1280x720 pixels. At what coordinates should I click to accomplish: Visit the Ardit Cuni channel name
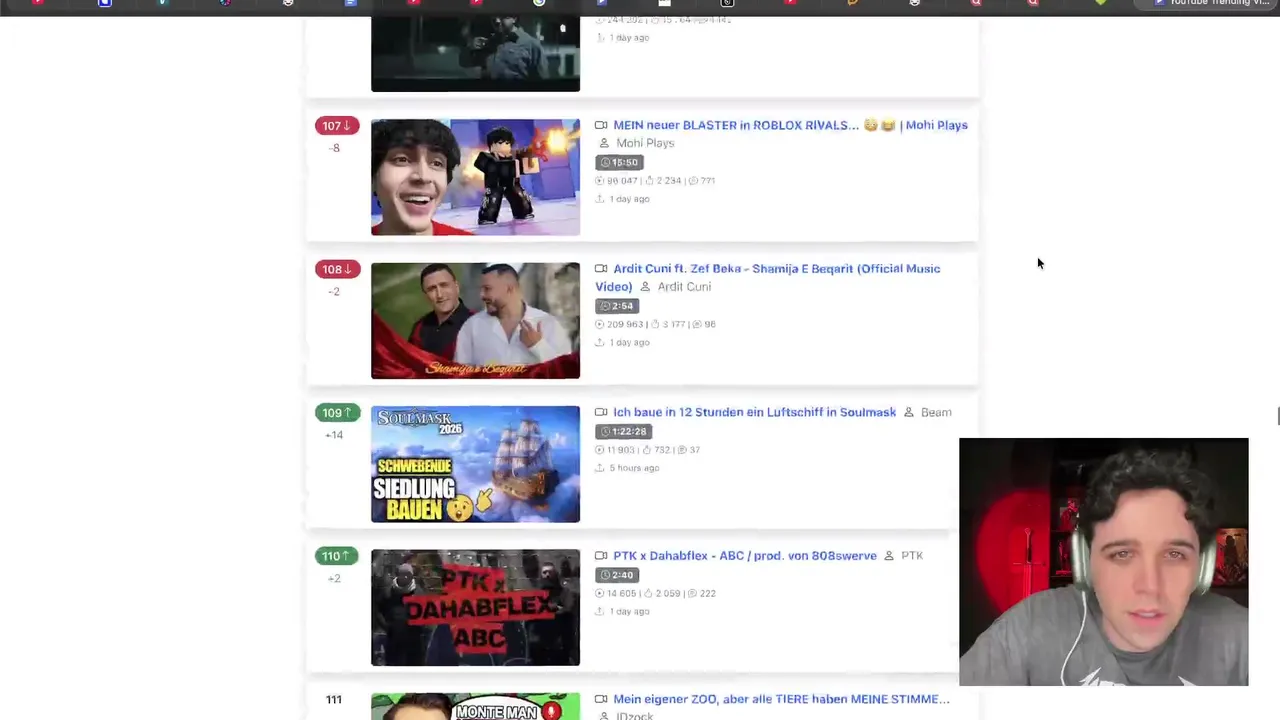tap(684, 287)
